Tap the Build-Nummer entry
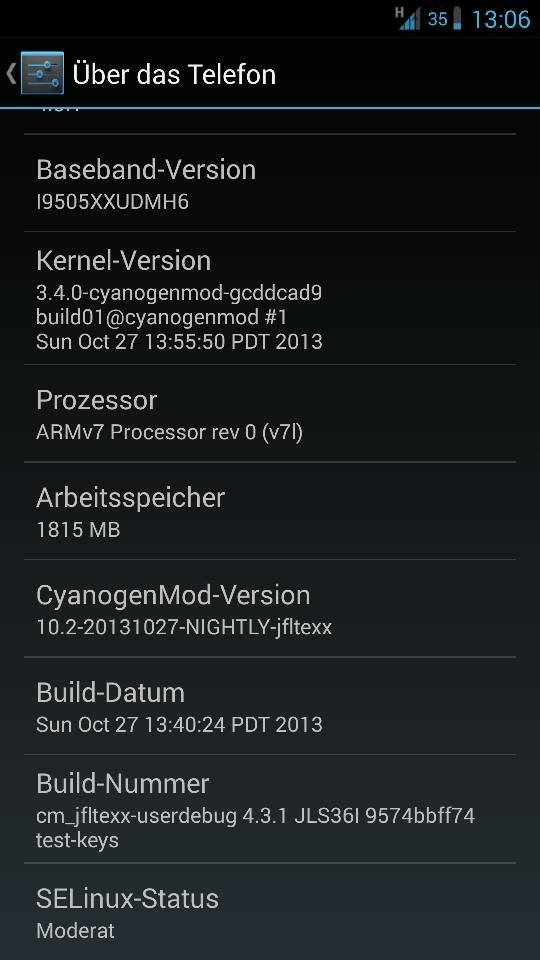 click(x=270, y=809)
